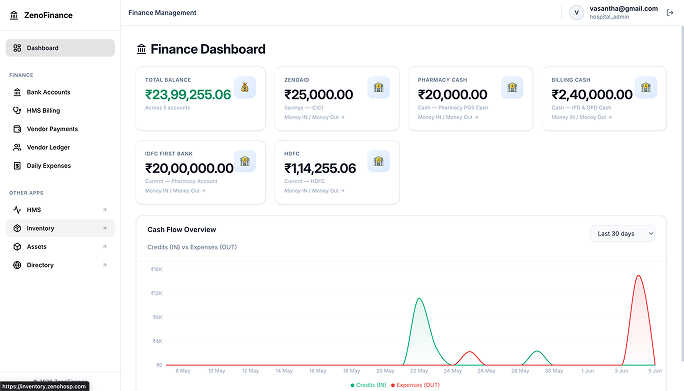Click the bank icon on Billing Cash card
This screenshot has height=391, width=684.
(x=646, y=87)
